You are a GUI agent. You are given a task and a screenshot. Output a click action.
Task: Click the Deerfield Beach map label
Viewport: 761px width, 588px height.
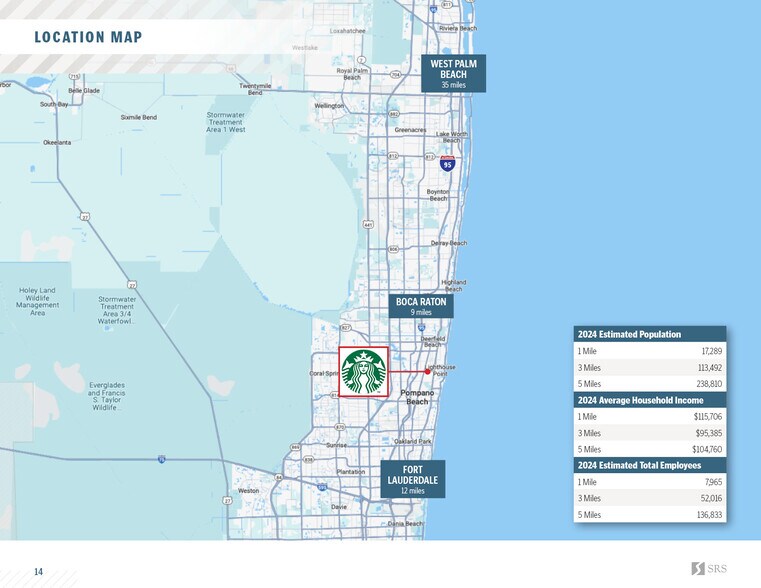[432, 342]
